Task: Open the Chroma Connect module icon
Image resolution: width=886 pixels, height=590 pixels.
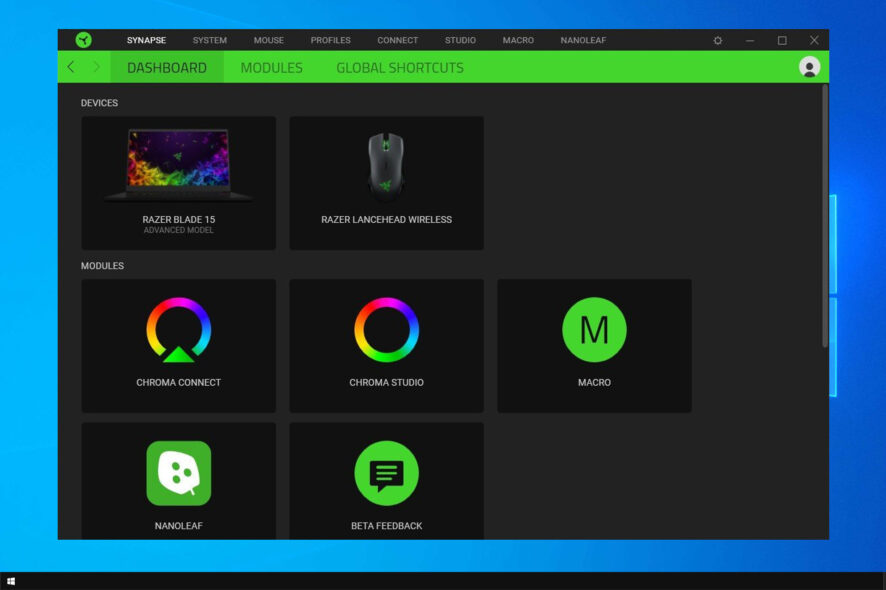Action: point(179,329)
